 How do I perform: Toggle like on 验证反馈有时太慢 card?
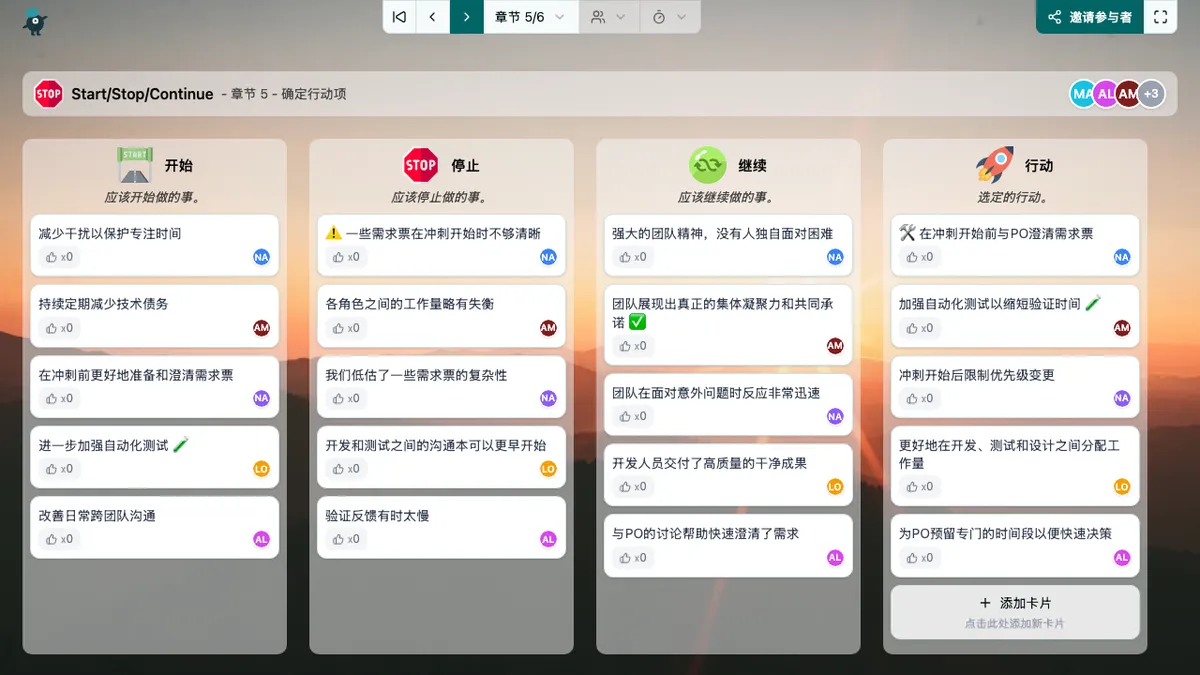tap(346, 539)
